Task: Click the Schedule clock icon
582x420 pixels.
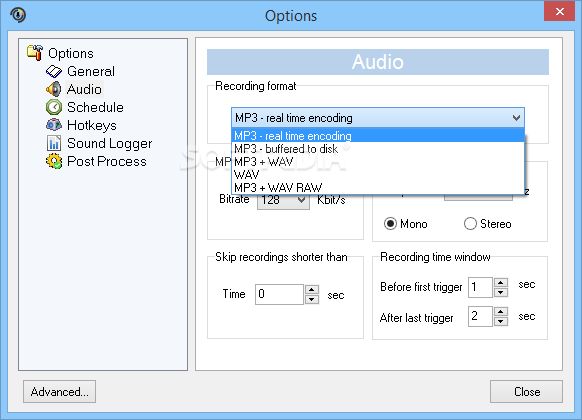Action: tap(54, 107)
